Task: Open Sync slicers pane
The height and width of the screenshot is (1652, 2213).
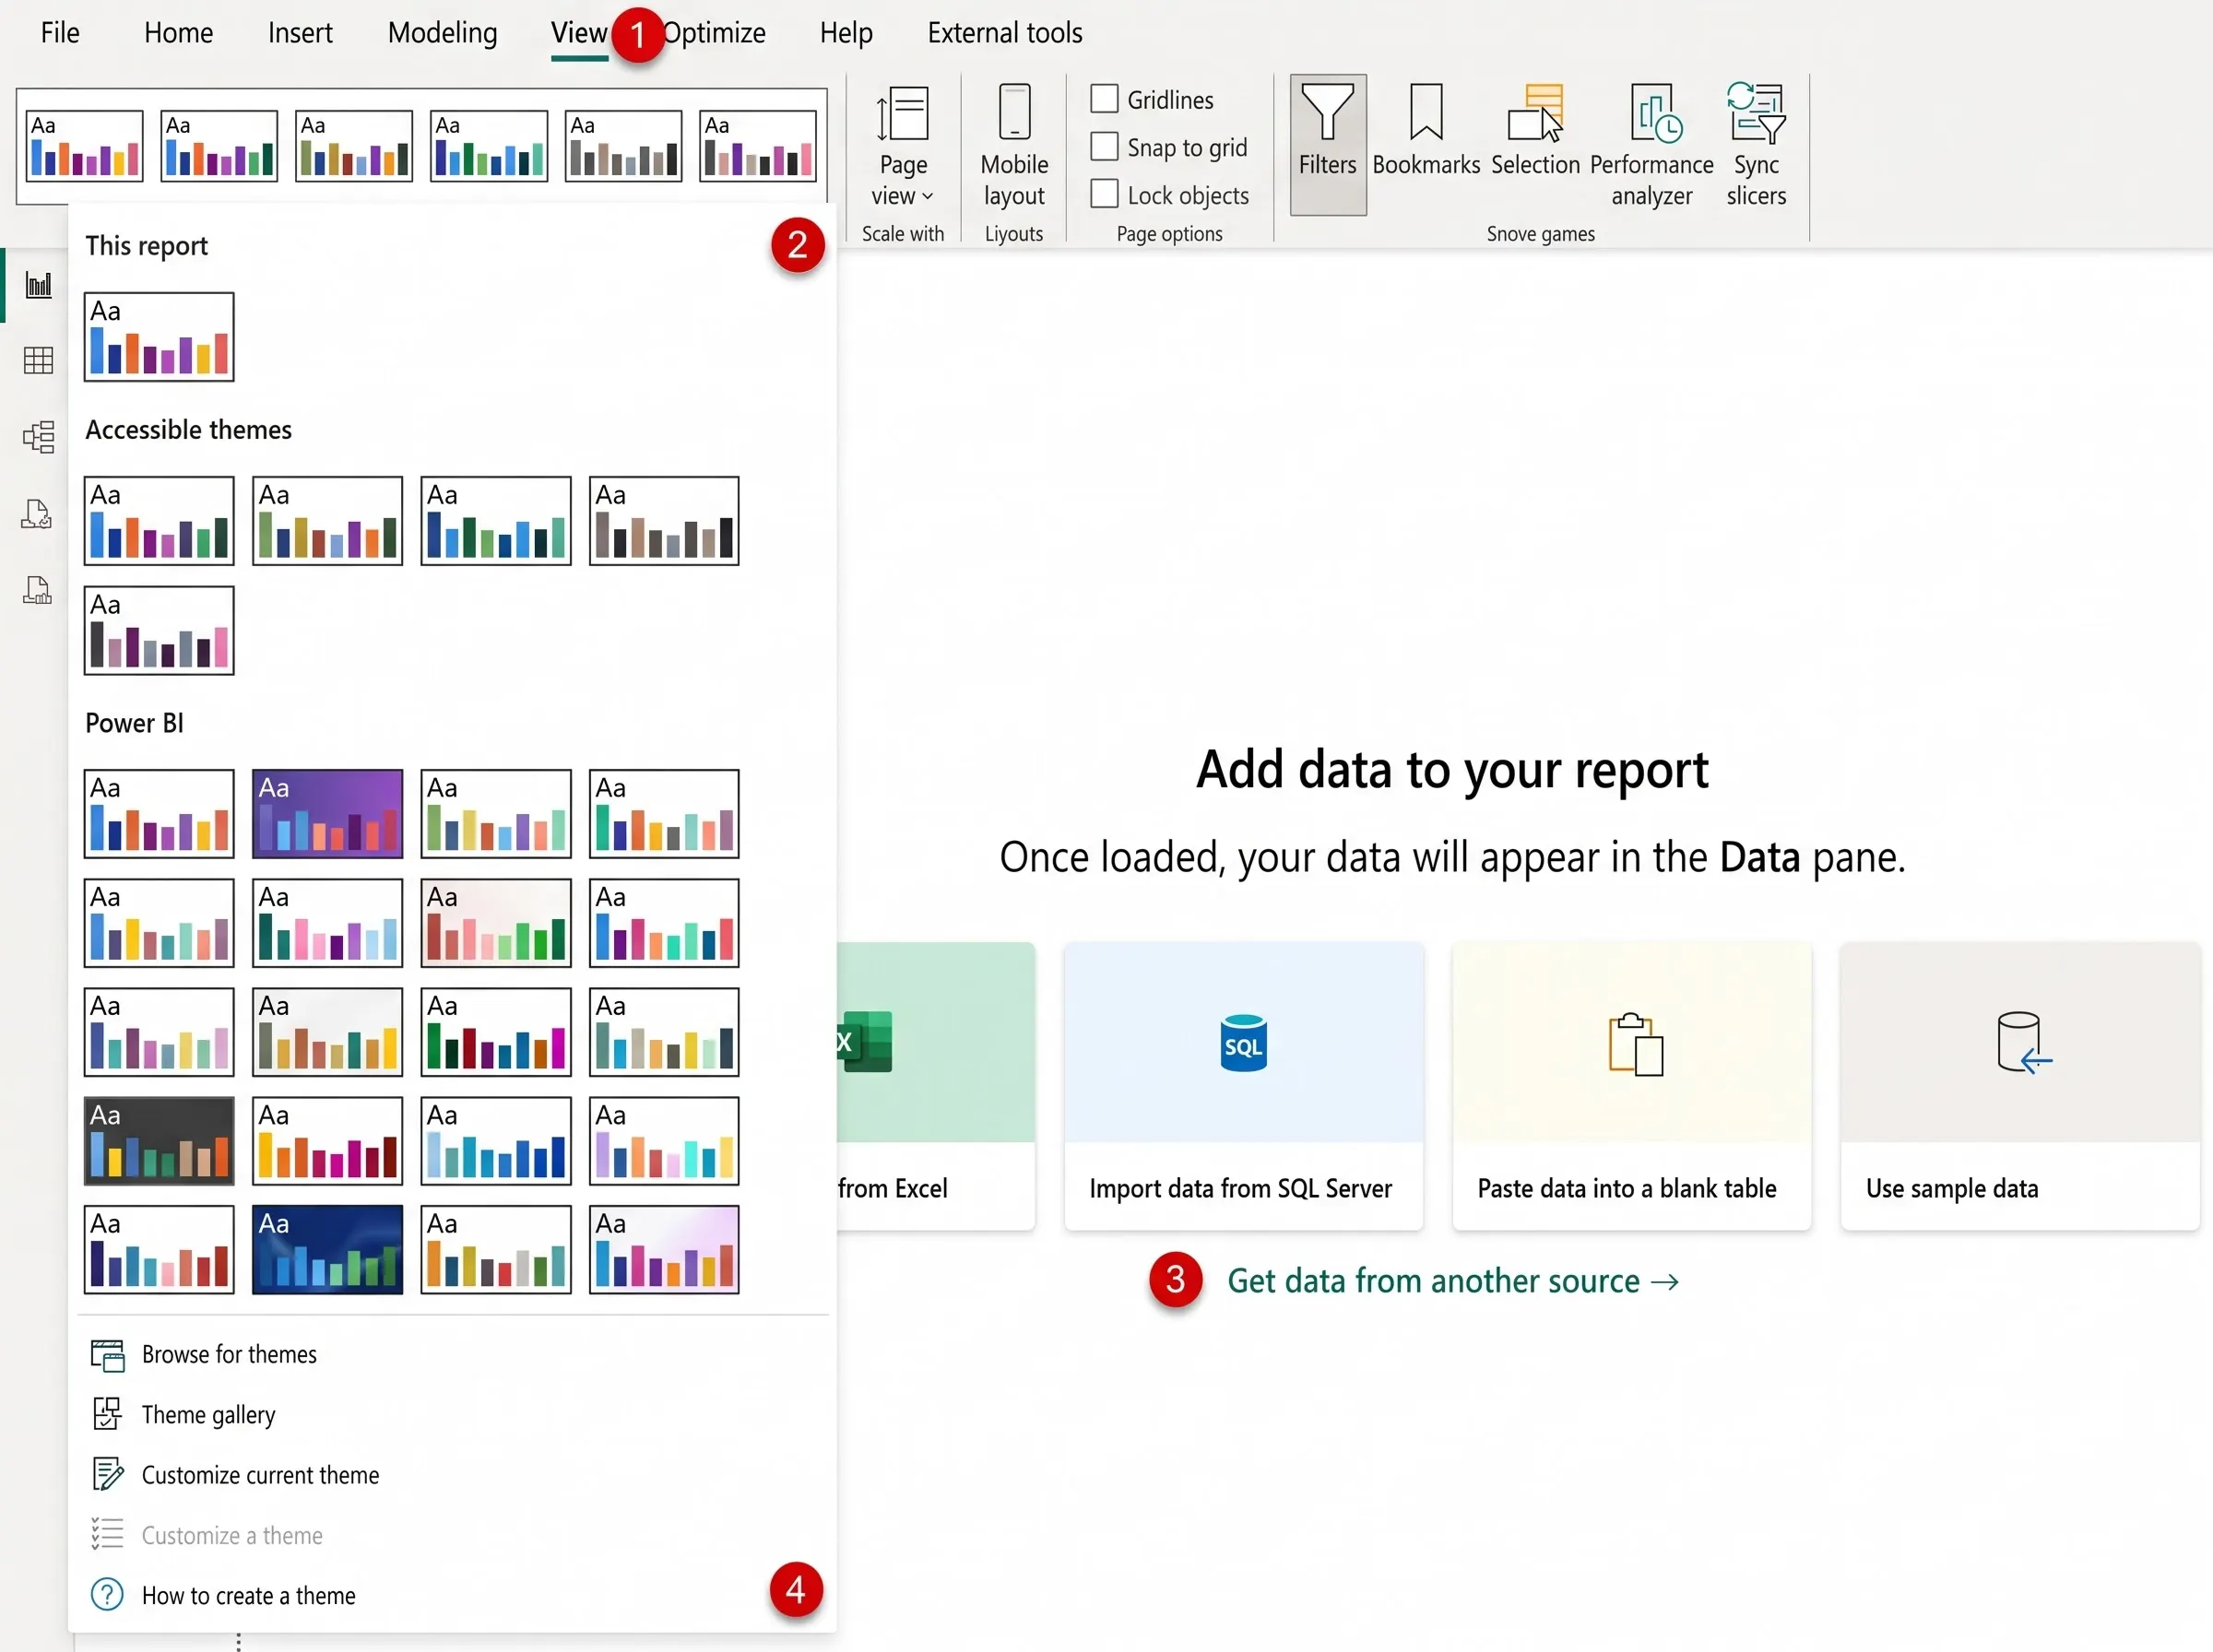Action: (x=1755, y=146)
